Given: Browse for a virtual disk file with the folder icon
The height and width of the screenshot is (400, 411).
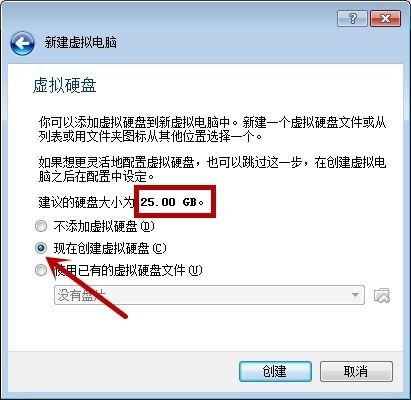Looking at the screenshot, I should coord(382,295).
